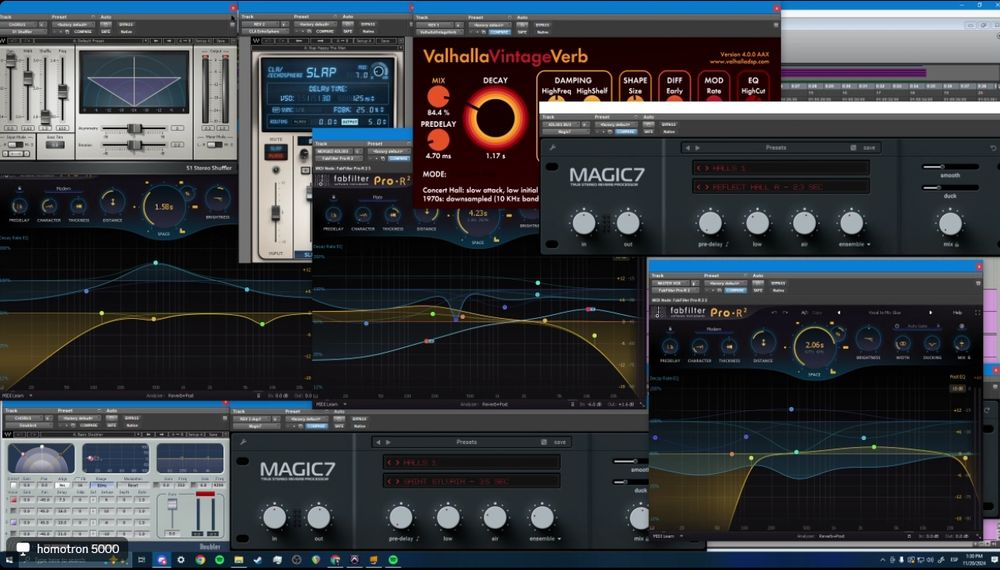Screen dimensions: 1000x570
Task: Toggle BYPASS in upper Magic7 header
Action: (669, 124)
